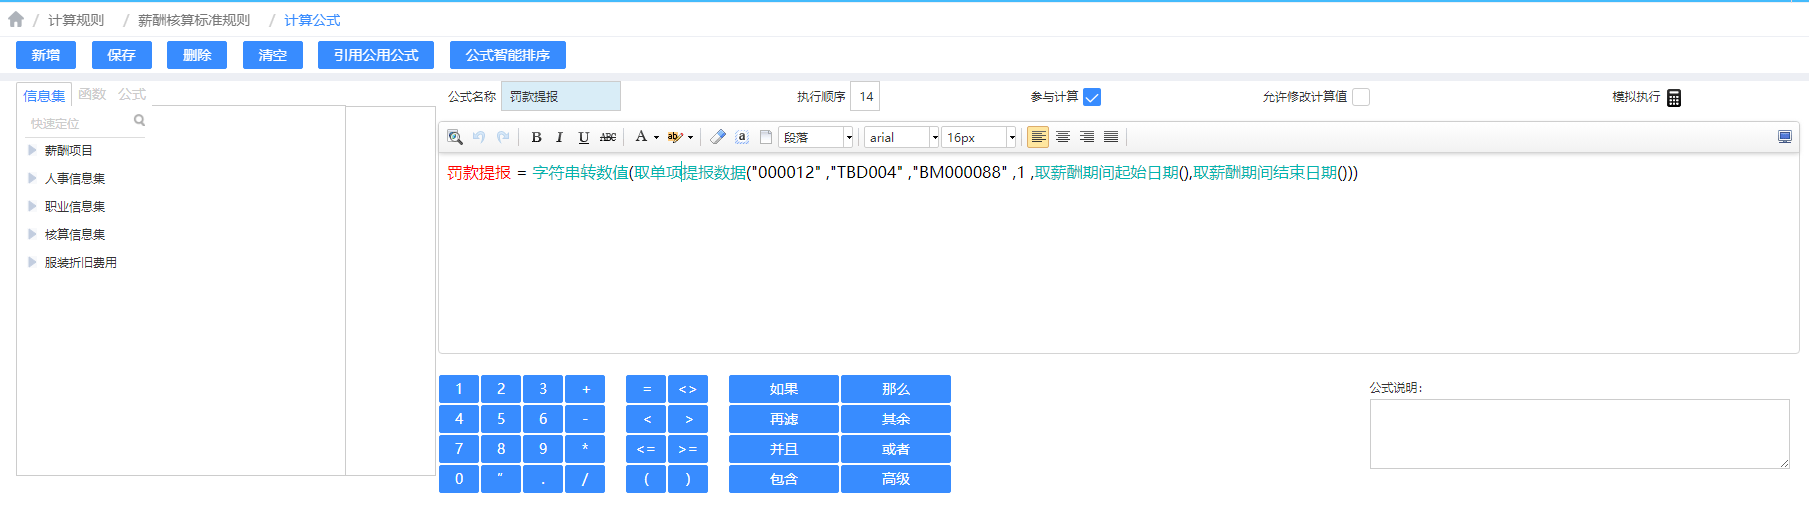Switch to the 函数 tab
This screenshot has width=1809, height=509.
[92, 94]
